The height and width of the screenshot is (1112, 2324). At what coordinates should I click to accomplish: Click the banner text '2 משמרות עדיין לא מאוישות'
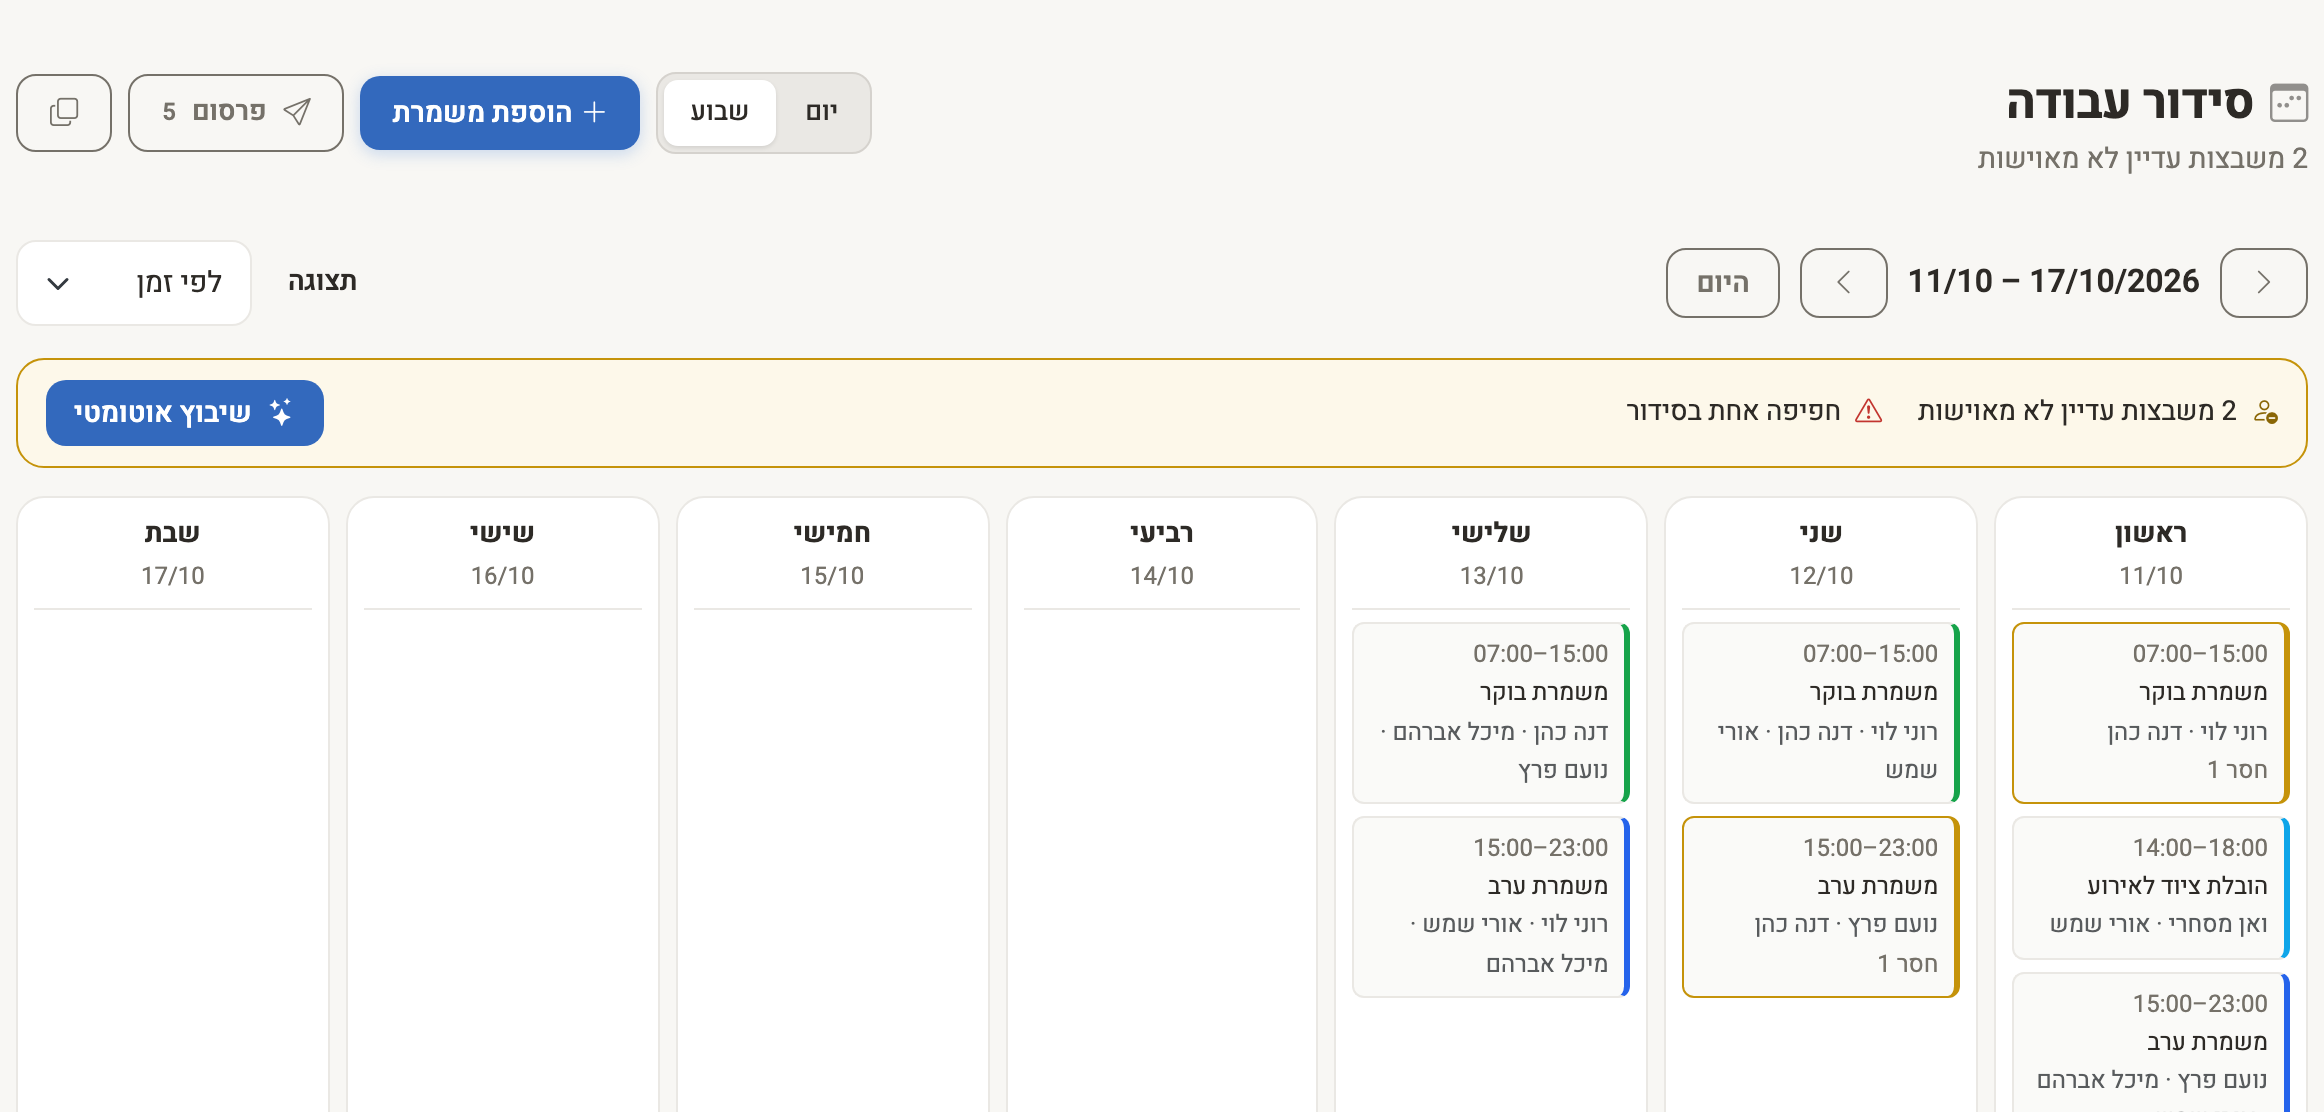pos(2077,411)
